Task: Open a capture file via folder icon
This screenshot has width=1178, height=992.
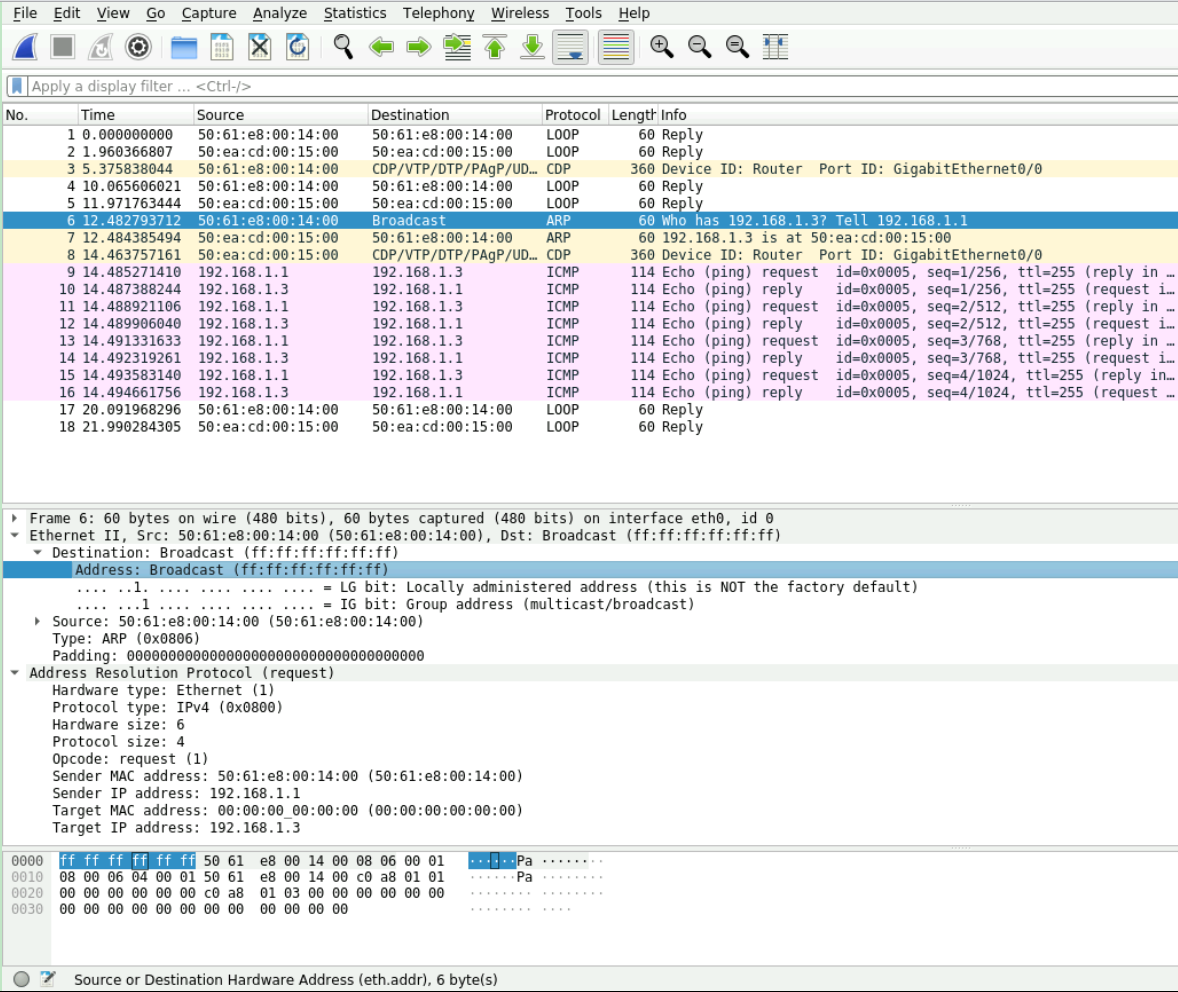Action: pyautogui.click(x=184, y=47)
